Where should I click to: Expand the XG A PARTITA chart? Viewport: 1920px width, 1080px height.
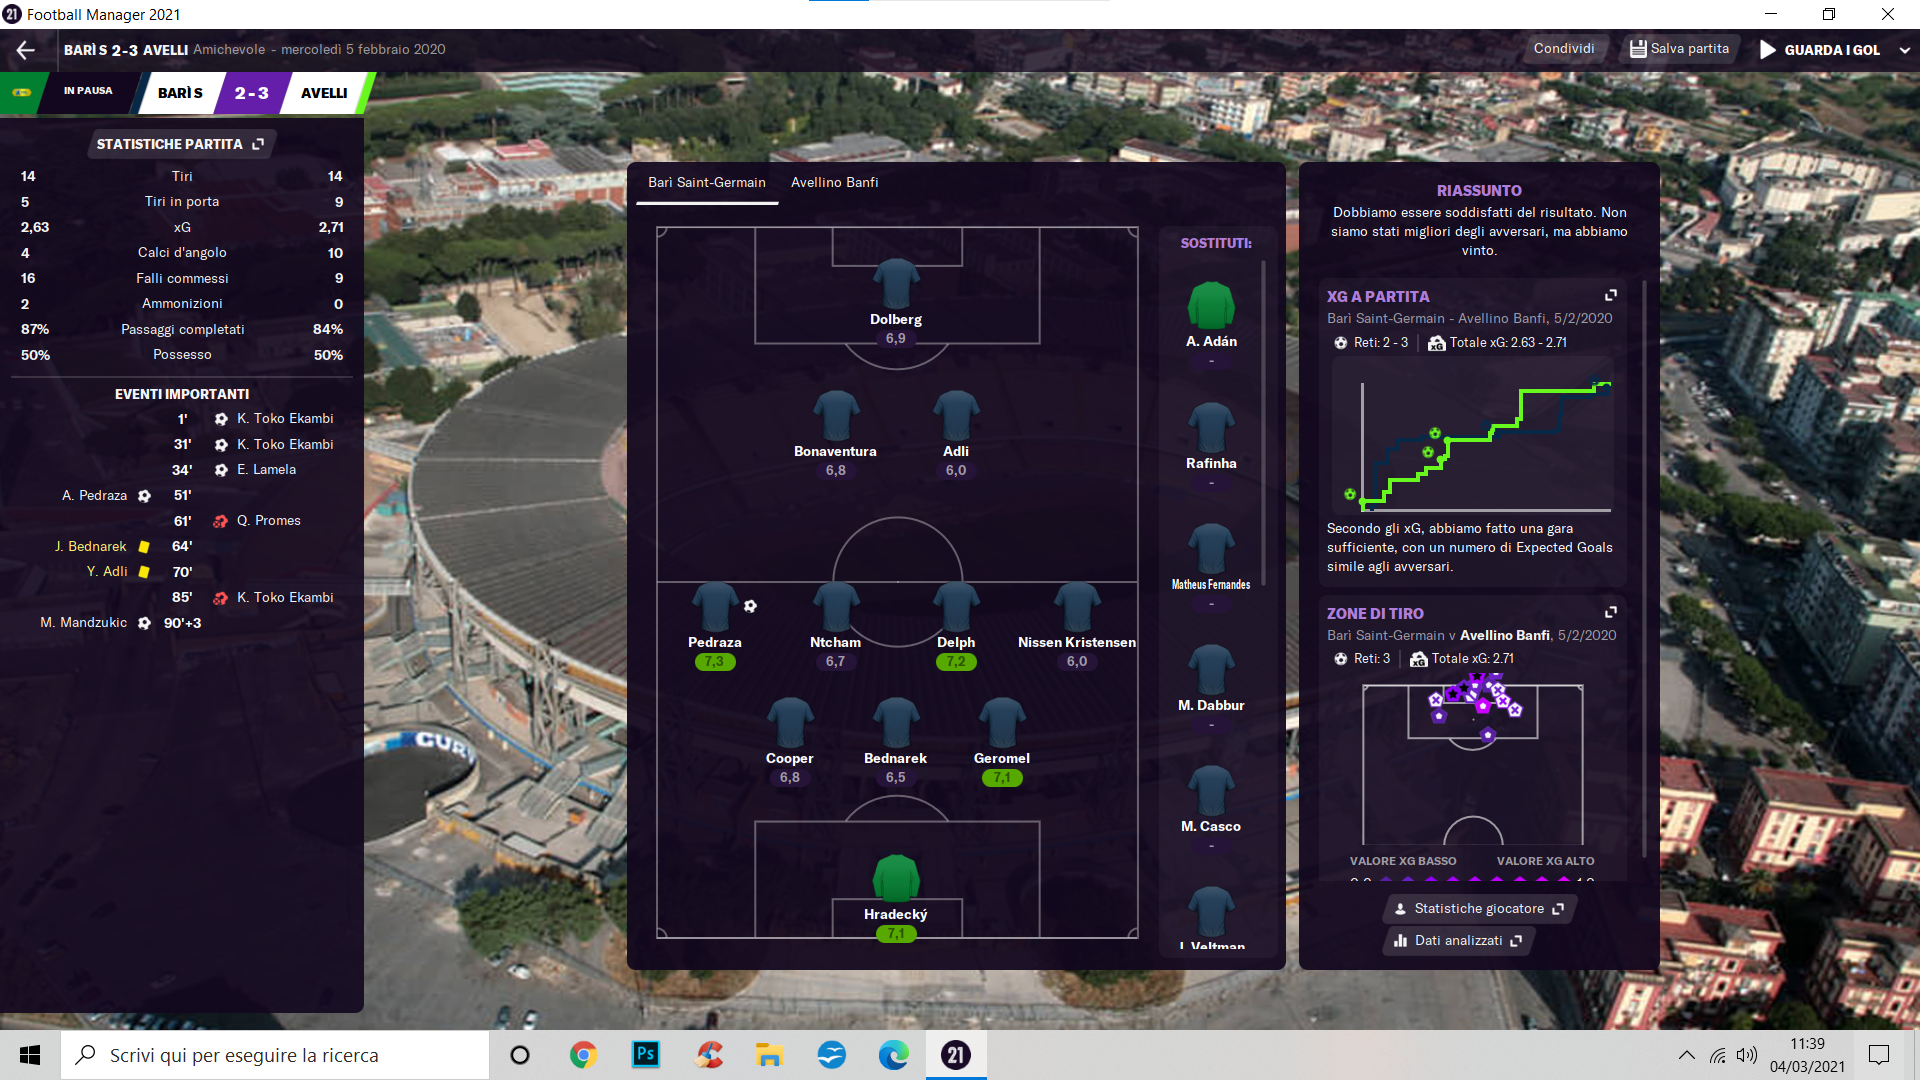[x=1610, y=295]
